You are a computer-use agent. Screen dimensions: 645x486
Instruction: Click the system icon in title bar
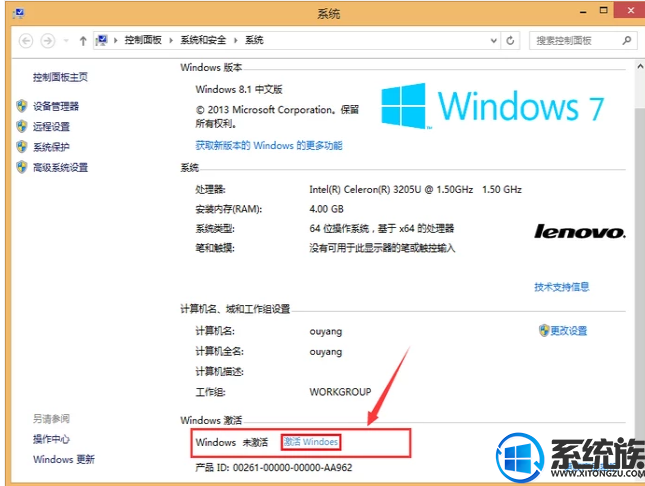(x=19, y=13)
